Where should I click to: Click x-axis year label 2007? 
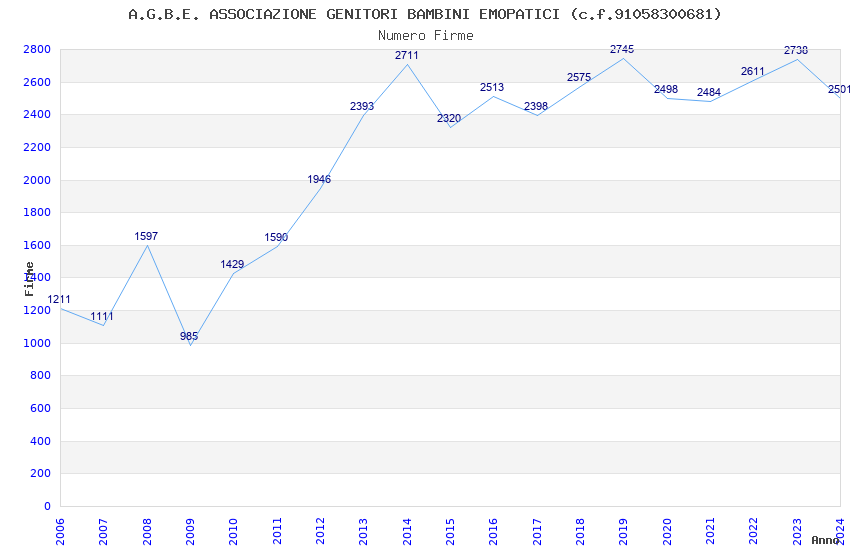103,531
